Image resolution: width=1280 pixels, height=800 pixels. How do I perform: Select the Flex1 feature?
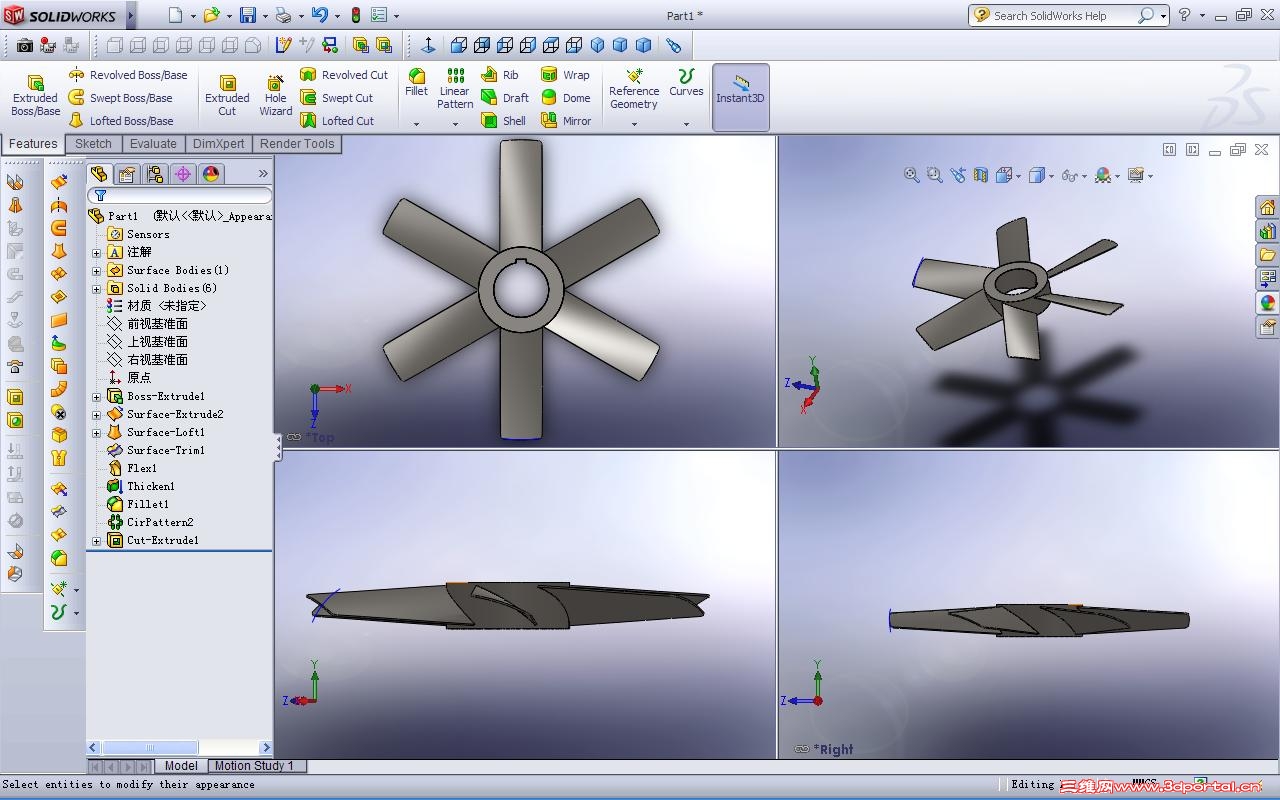click(x=132, y=468)
